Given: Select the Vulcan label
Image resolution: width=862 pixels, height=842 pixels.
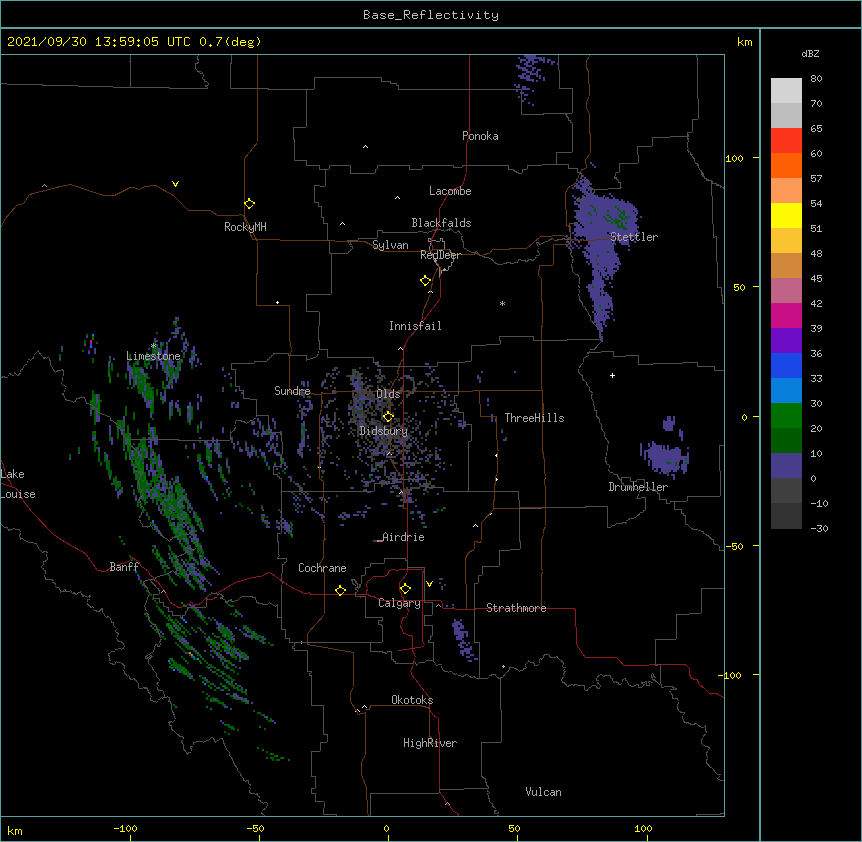Looking at the screenshot, I should (543, 792).
